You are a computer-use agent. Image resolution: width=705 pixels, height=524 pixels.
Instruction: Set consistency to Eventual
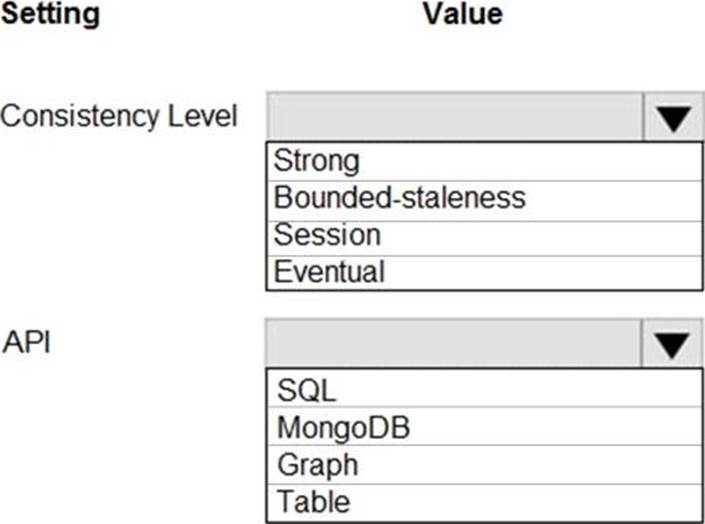(484, 271)
